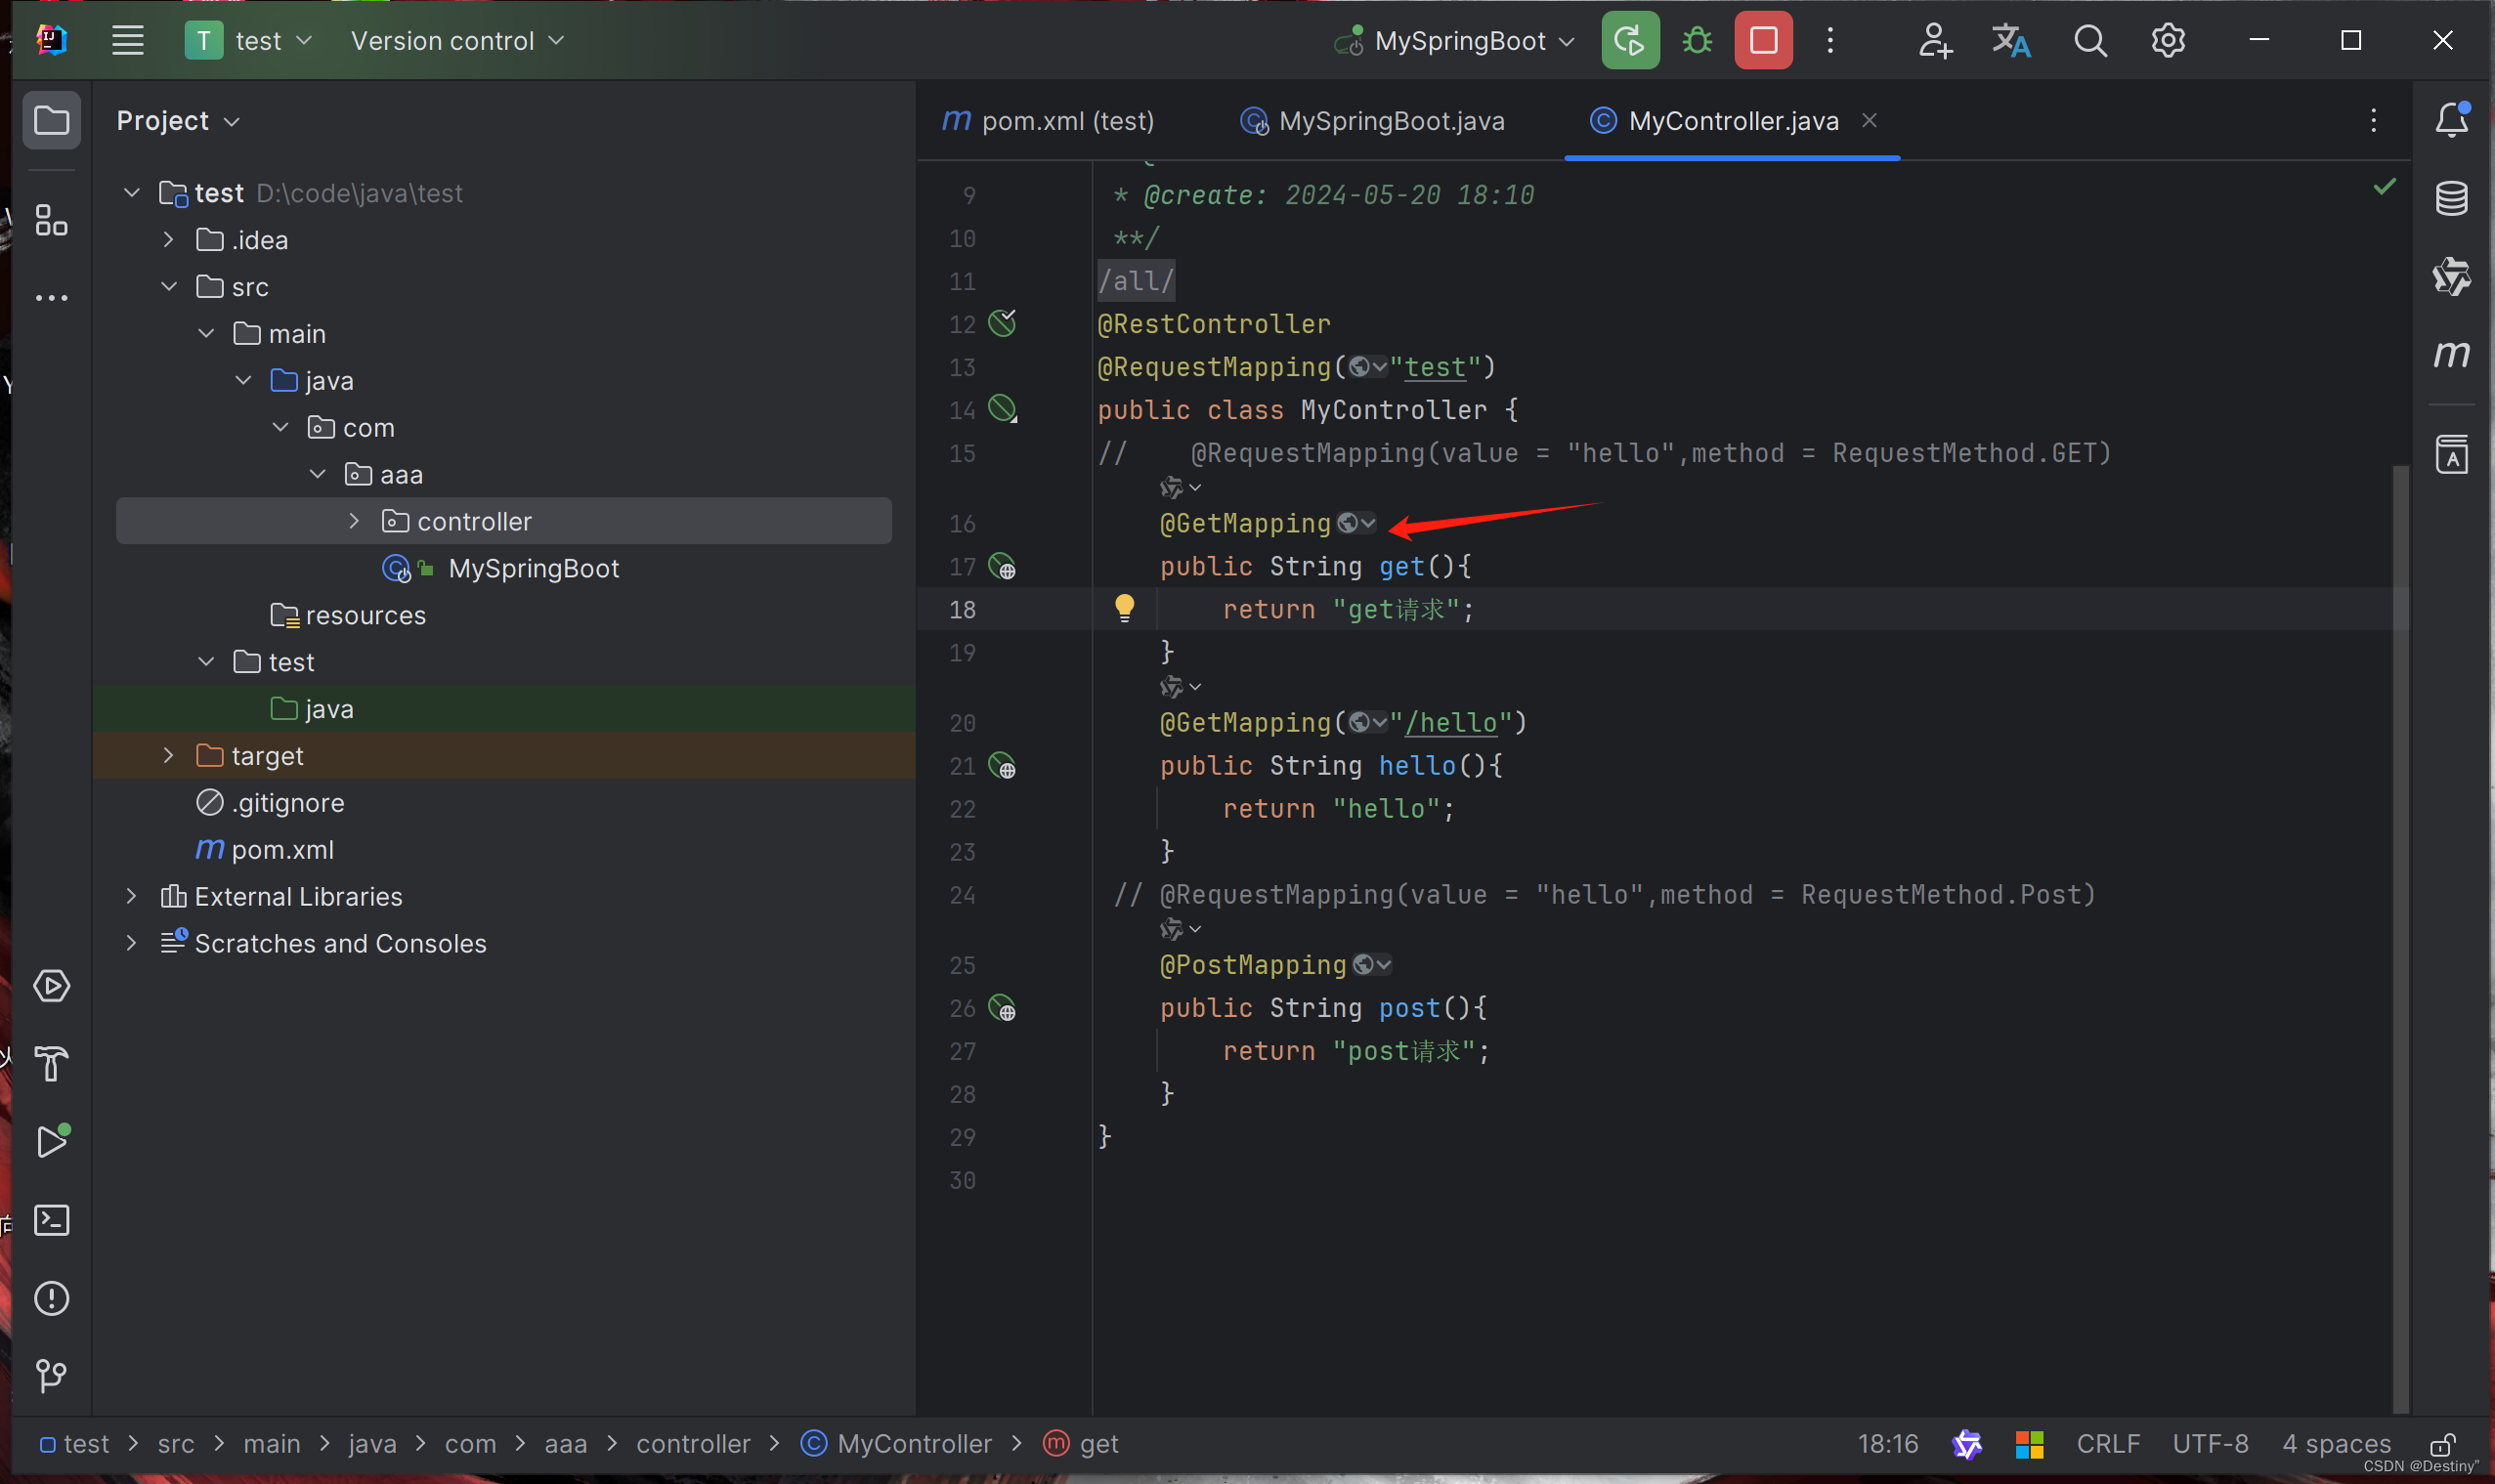This screenshot has width=2495, height=1484.
Task: Stop the running application
Action: 1762,40
